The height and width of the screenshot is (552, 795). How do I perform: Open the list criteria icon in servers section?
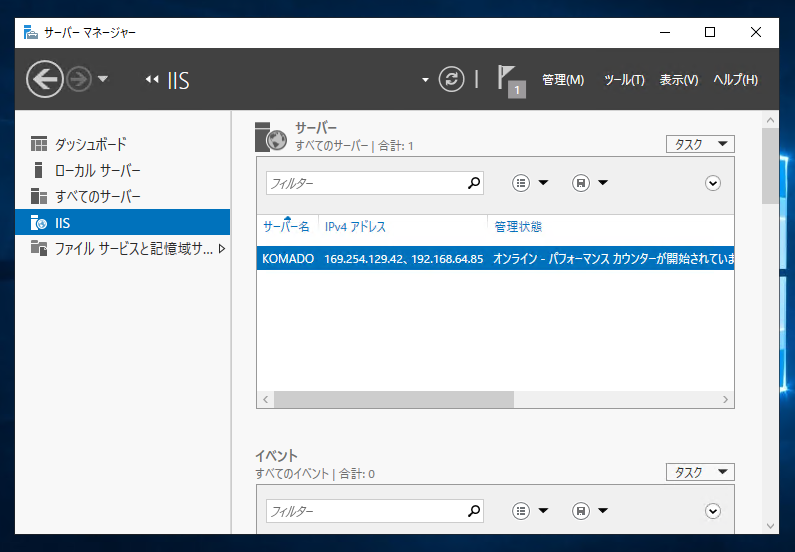click(x=521, y=183)
